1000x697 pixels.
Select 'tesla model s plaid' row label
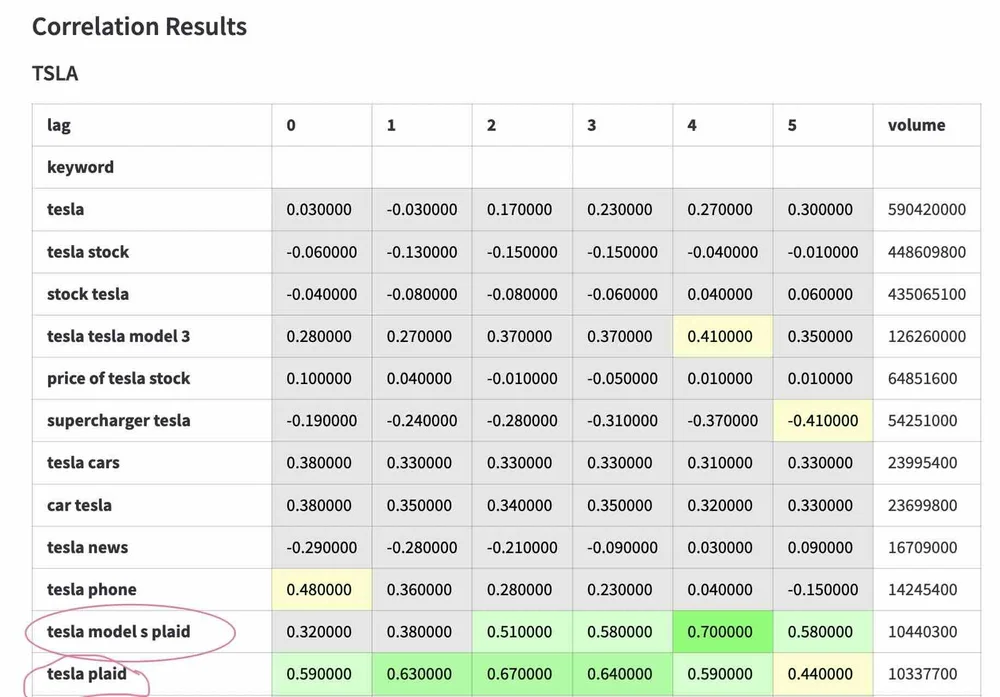tap(152, 631)
